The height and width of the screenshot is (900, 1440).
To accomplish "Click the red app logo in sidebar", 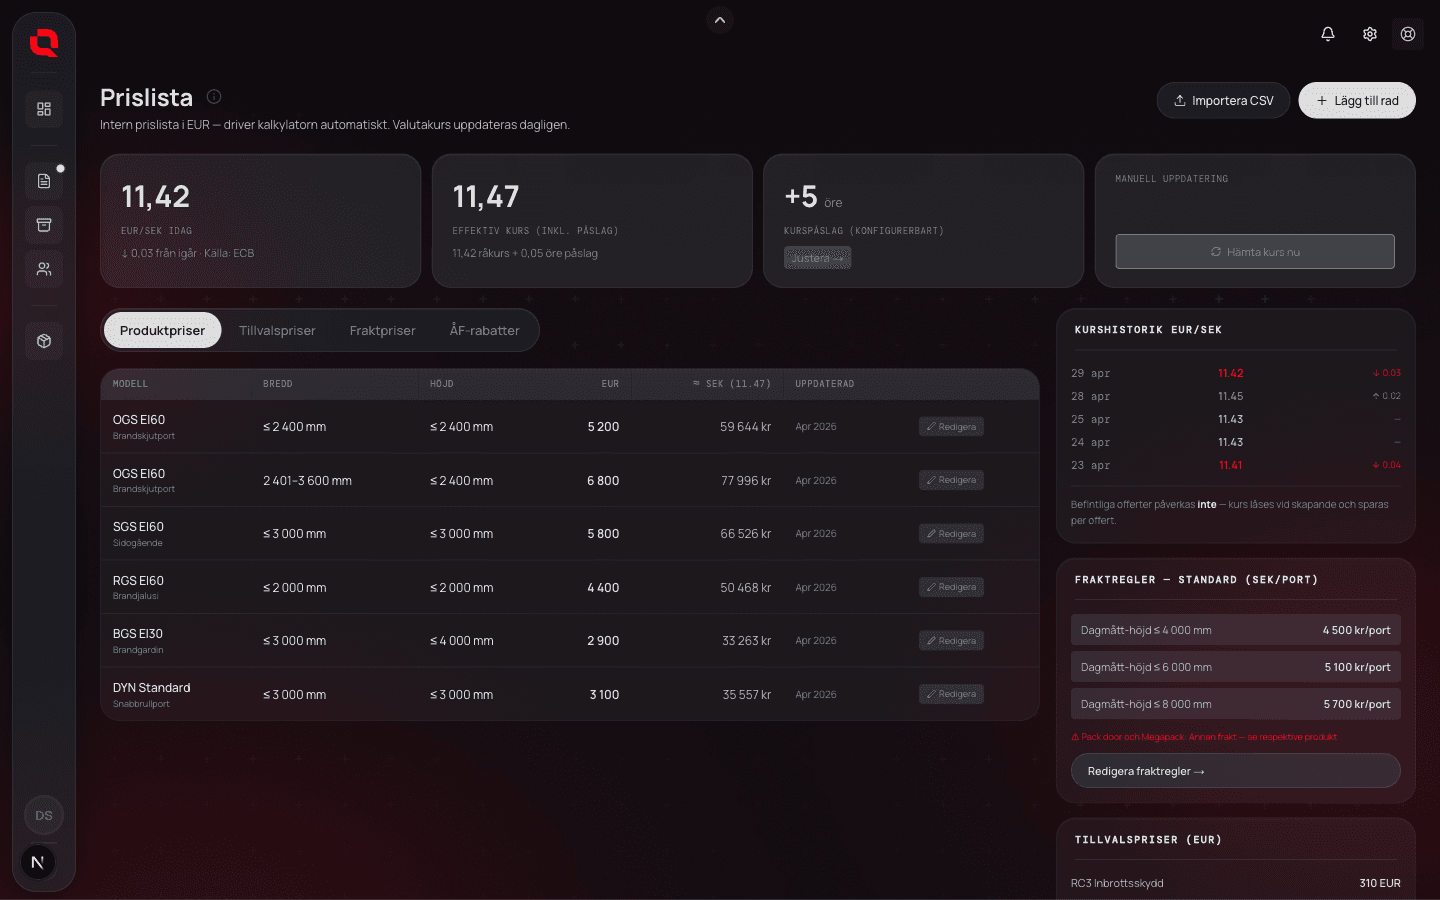I will (44, 43).
